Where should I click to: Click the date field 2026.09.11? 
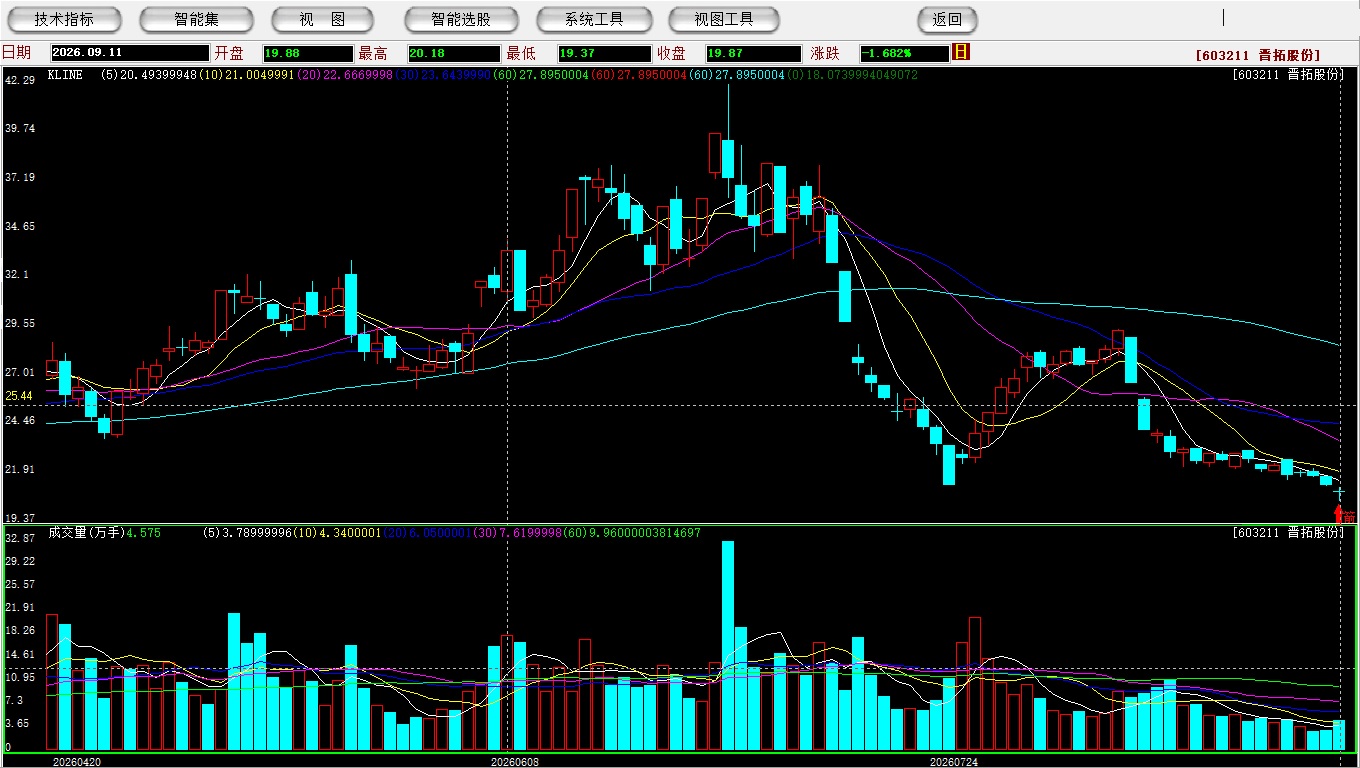[x=130, y=53]
